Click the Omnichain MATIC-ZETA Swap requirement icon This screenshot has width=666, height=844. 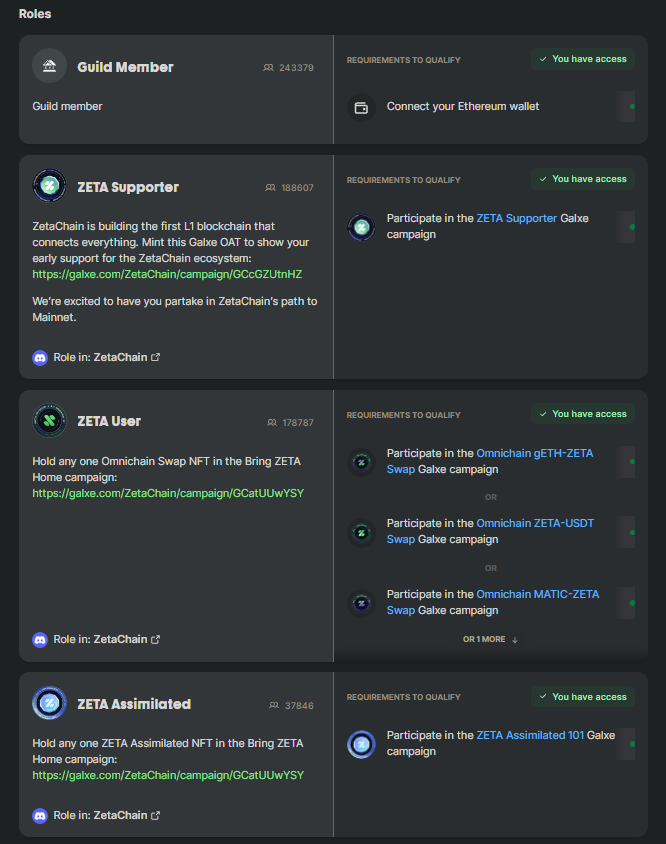361,603
